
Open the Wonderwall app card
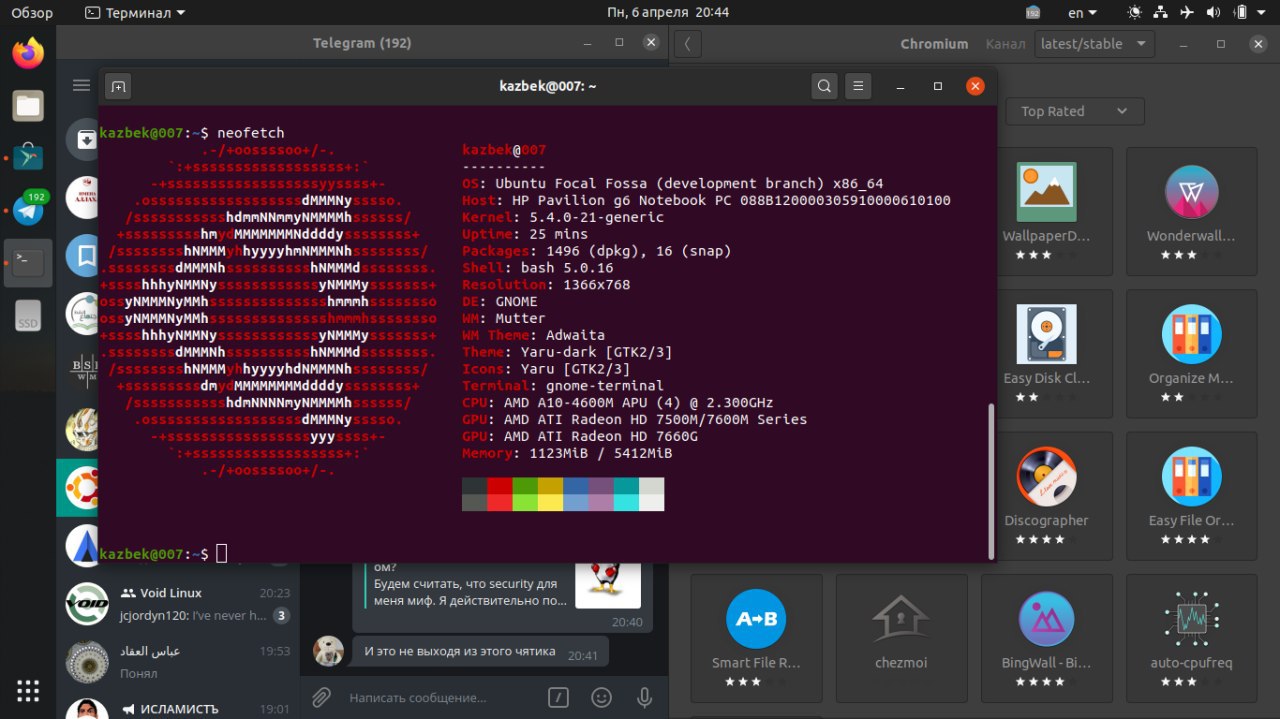tap(1191, 212)
